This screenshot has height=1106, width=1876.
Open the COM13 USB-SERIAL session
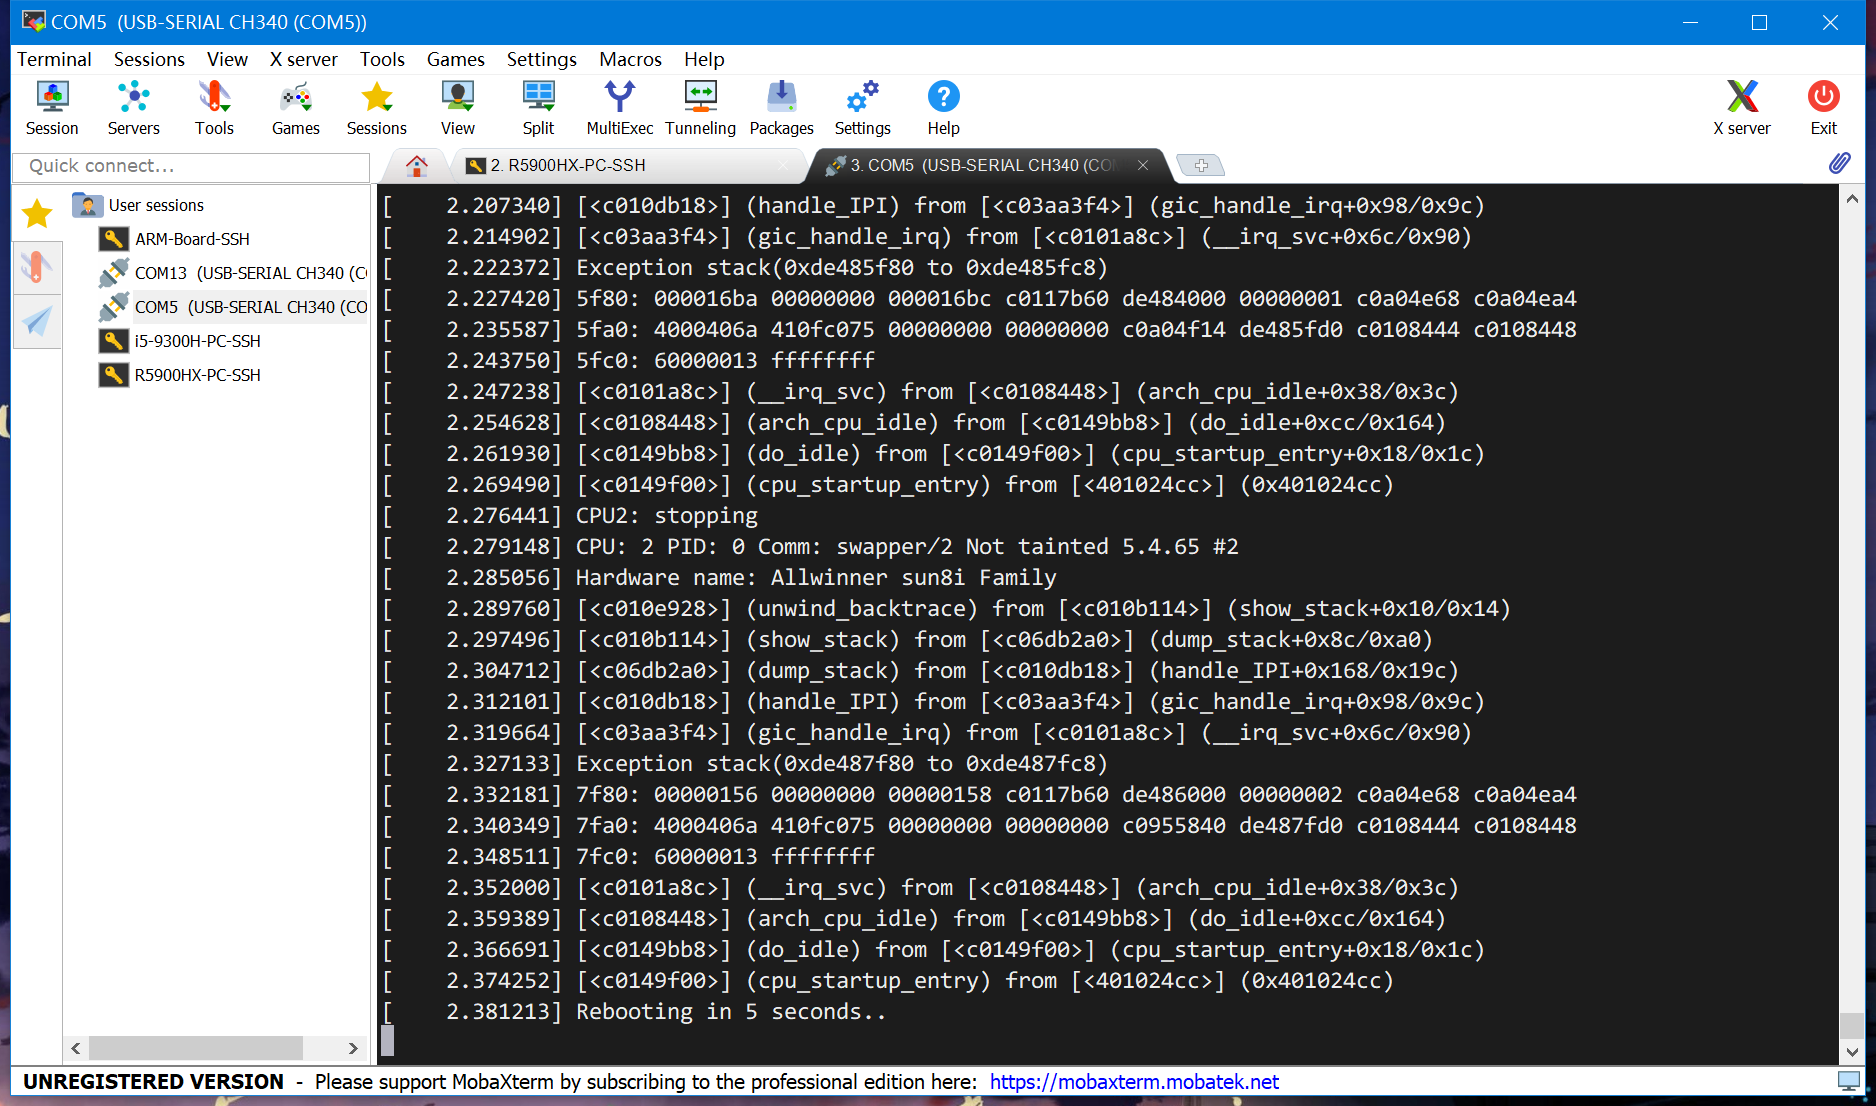click(233, 273)
